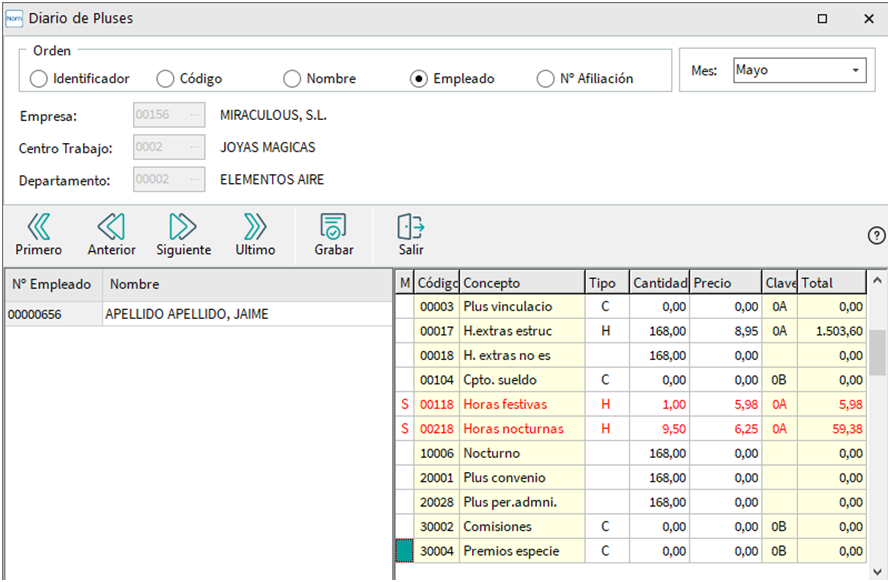Open the Empresa lookup ellipsis button
This screenshot has height=582, width=890.
click(x=193, y=115)
